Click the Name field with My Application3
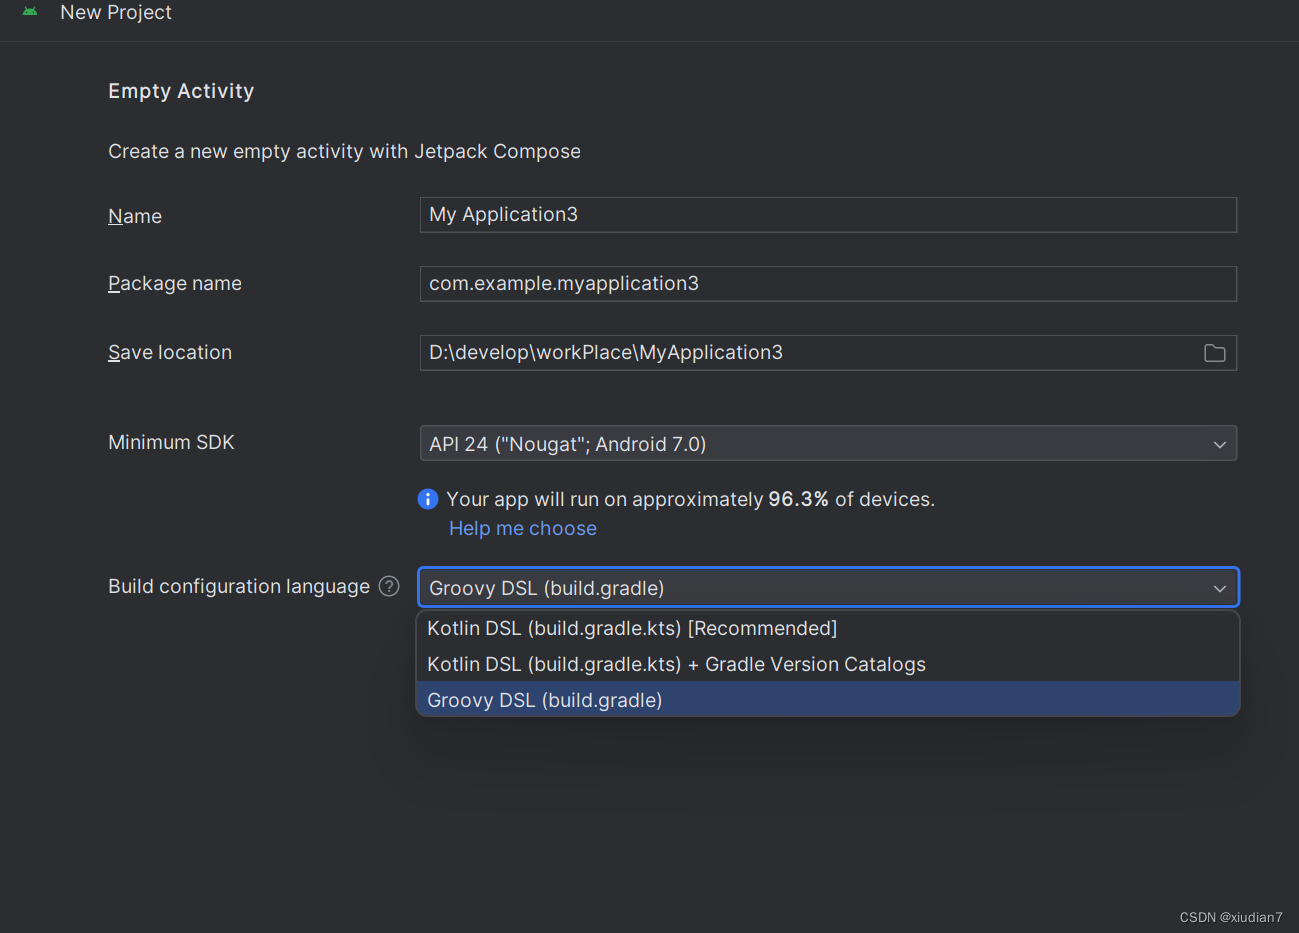 pyautogui.click(x=828, y=215)
